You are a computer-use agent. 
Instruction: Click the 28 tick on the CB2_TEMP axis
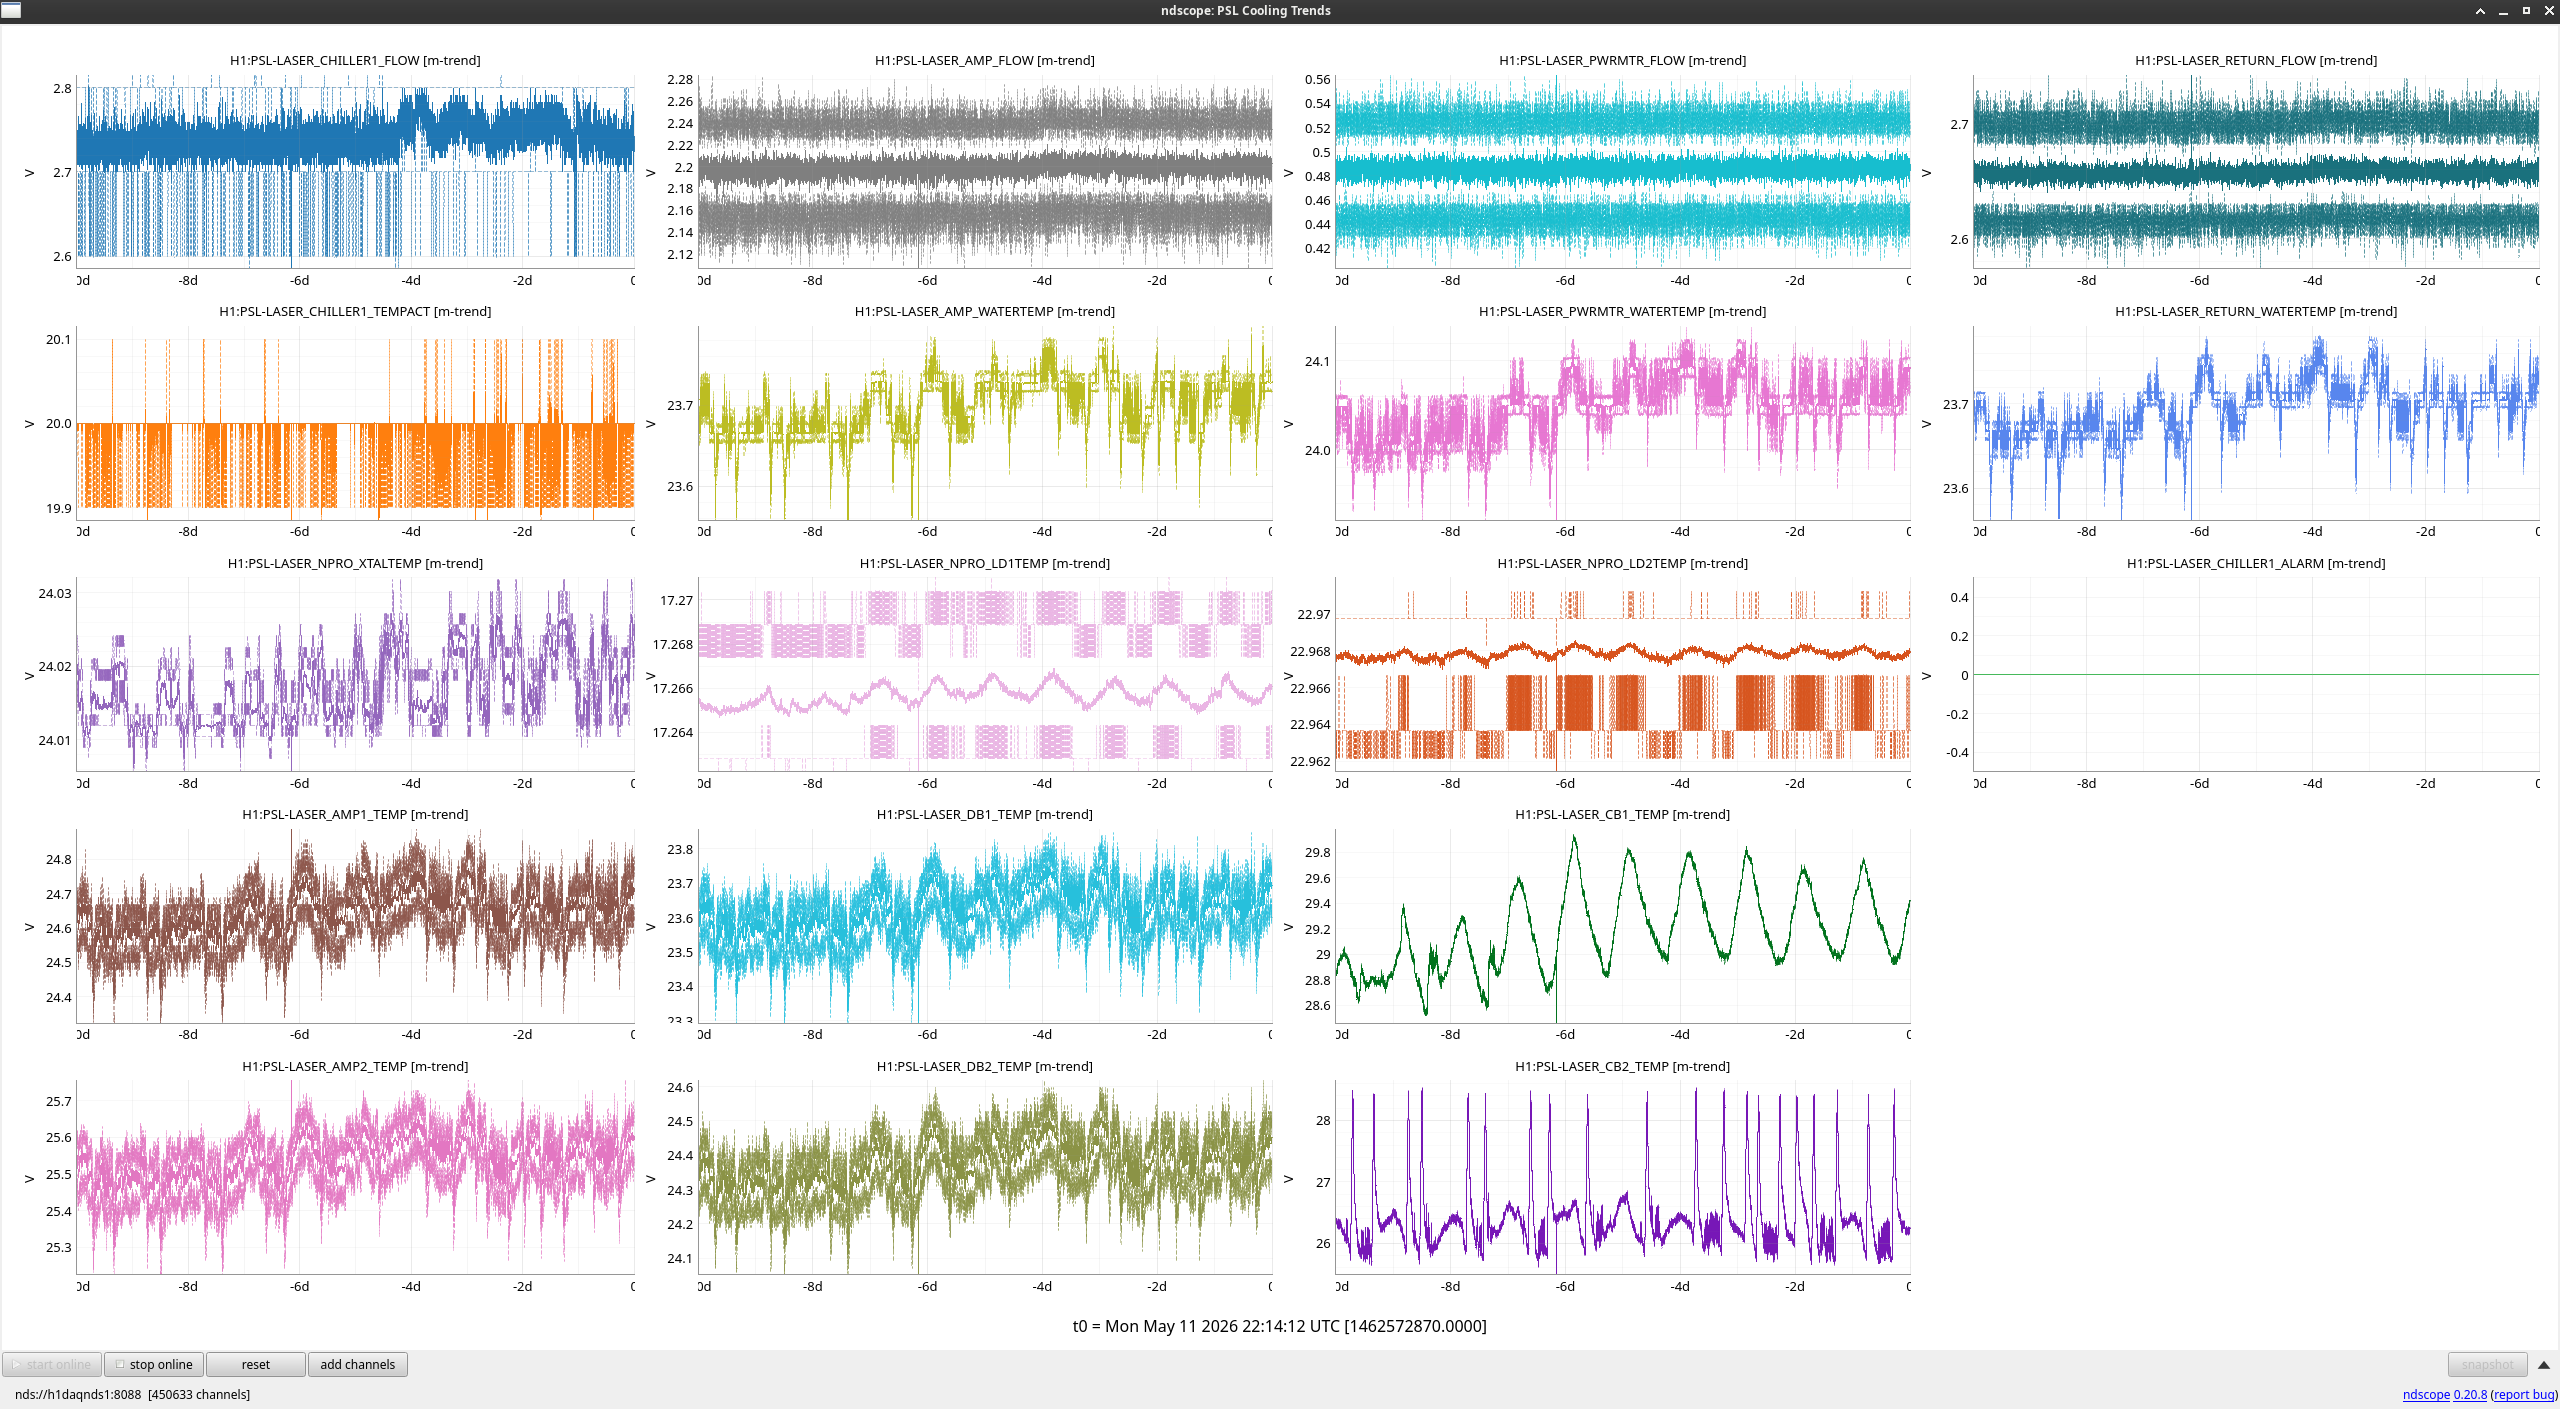pos(1323,1120)
